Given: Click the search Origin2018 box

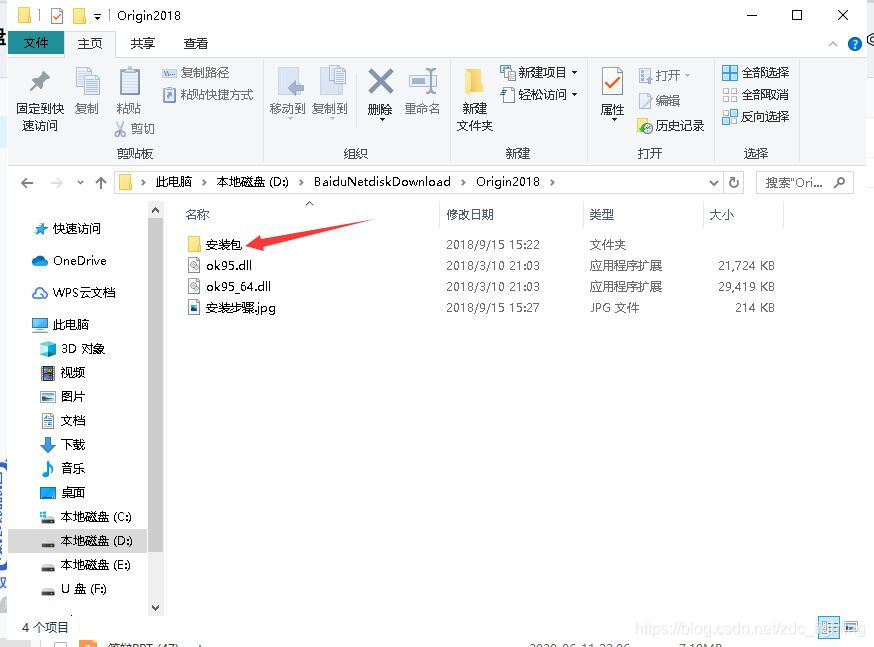Looking at the screenshot, I should 804,183.
